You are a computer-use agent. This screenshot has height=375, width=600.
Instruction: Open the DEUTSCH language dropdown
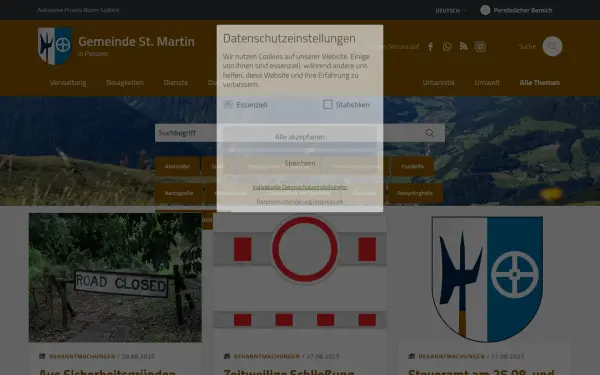click(x=451, y=11)
